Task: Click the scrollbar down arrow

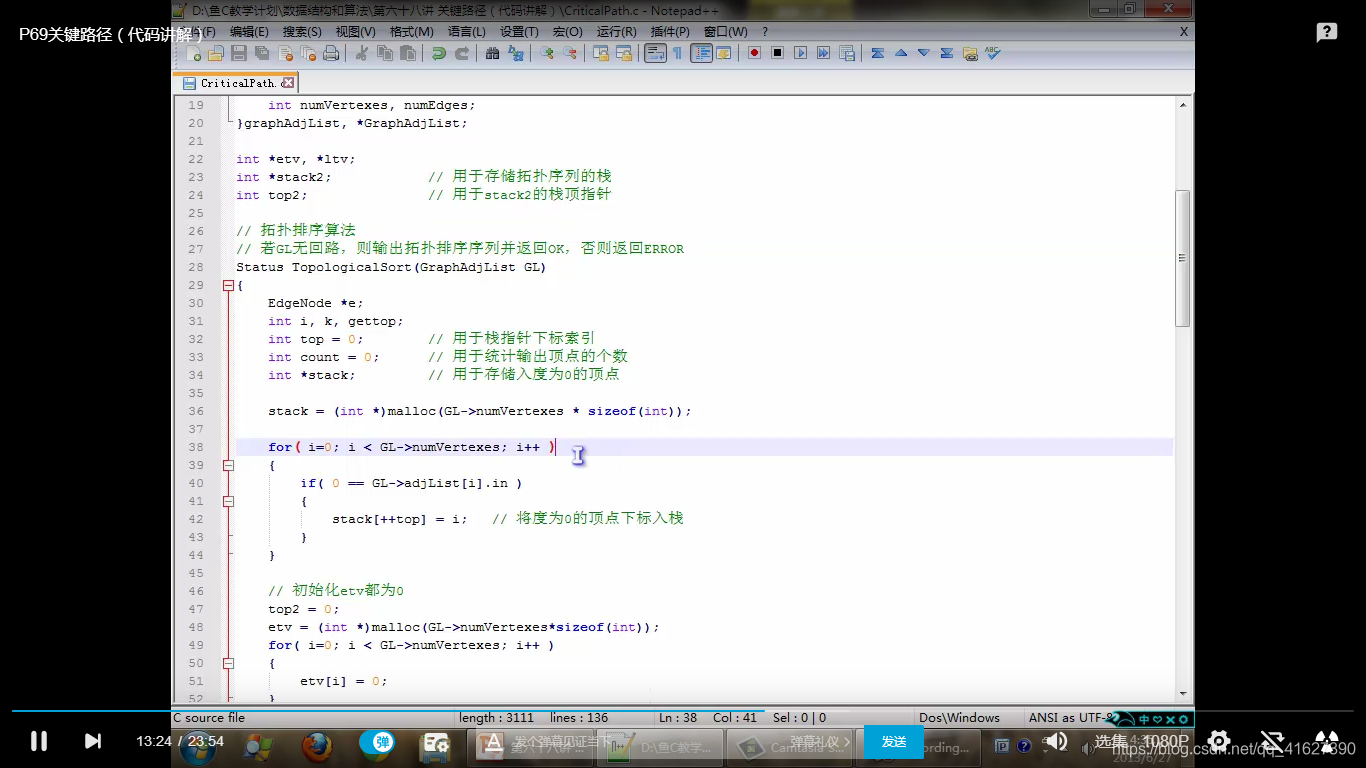Action: (x=1183, y=693)
